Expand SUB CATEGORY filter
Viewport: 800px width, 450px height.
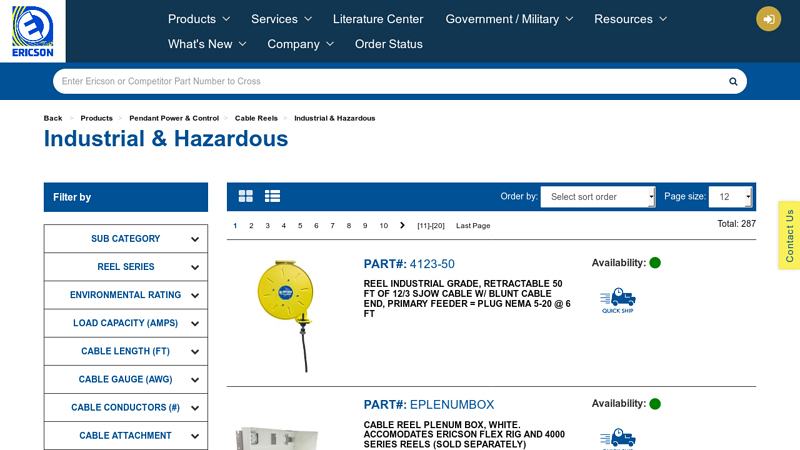[126, 239]
